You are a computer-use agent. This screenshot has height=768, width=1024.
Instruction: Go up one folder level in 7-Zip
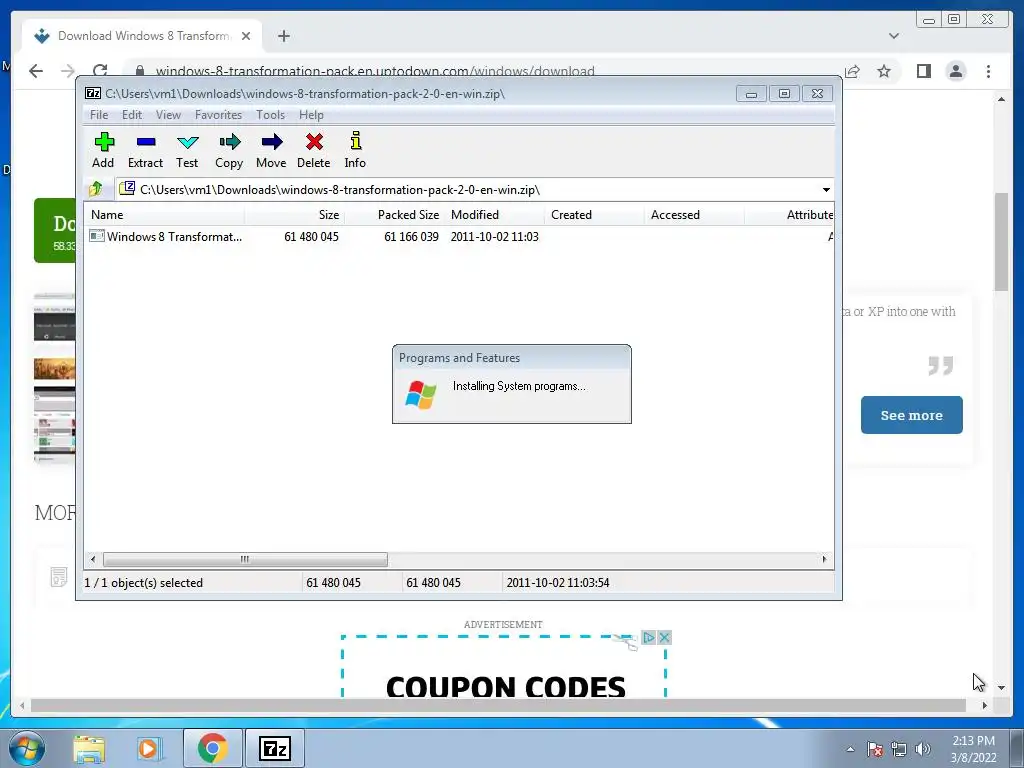pos(96,189)
